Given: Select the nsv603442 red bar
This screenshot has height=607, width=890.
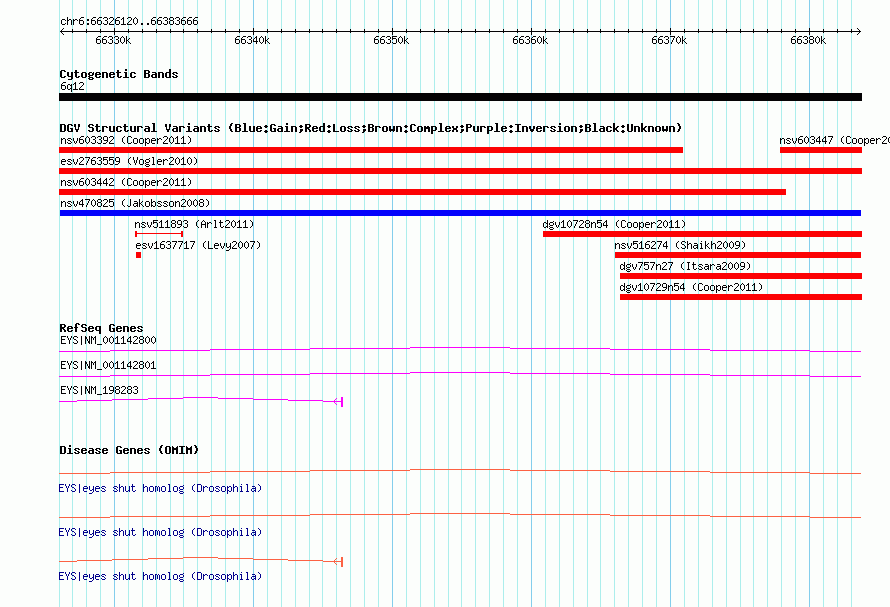Looking at the screenshot, I should point(422,192).
